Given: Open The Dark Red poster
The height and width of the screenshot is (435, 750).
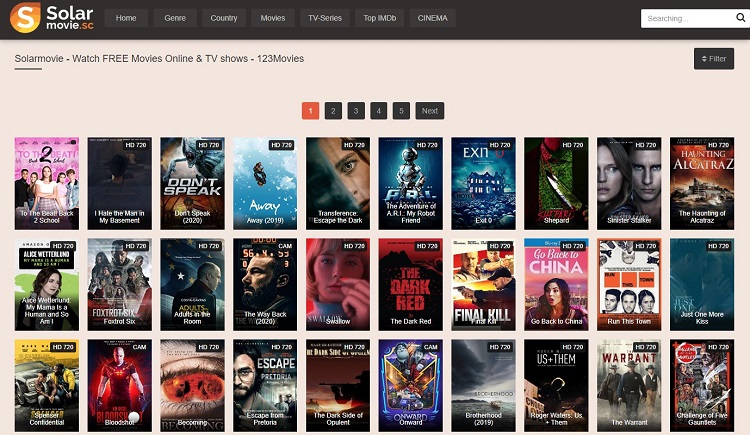Looking at the screenshot, I should [x=410, y=284].
